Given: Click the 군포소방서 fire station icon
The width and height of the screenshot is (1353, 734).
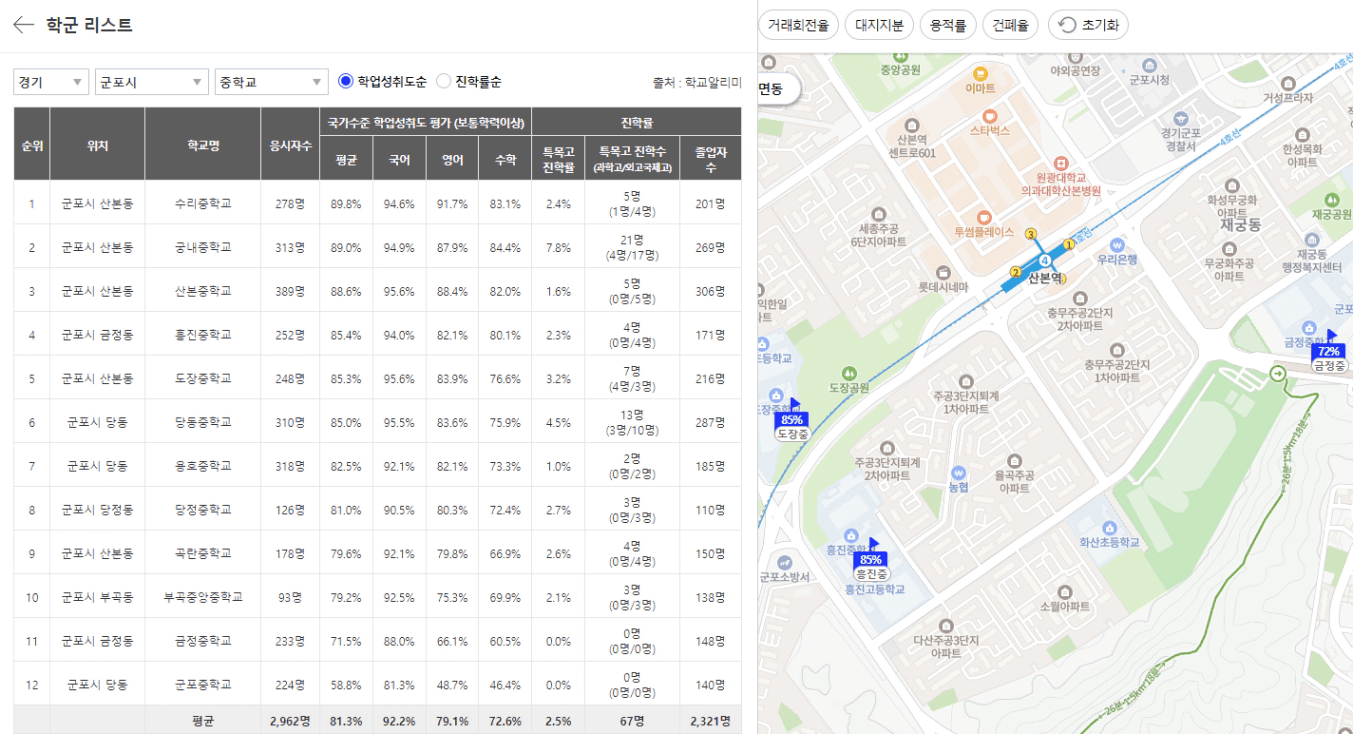Looking at the screenshot, I should pos(785,562).
